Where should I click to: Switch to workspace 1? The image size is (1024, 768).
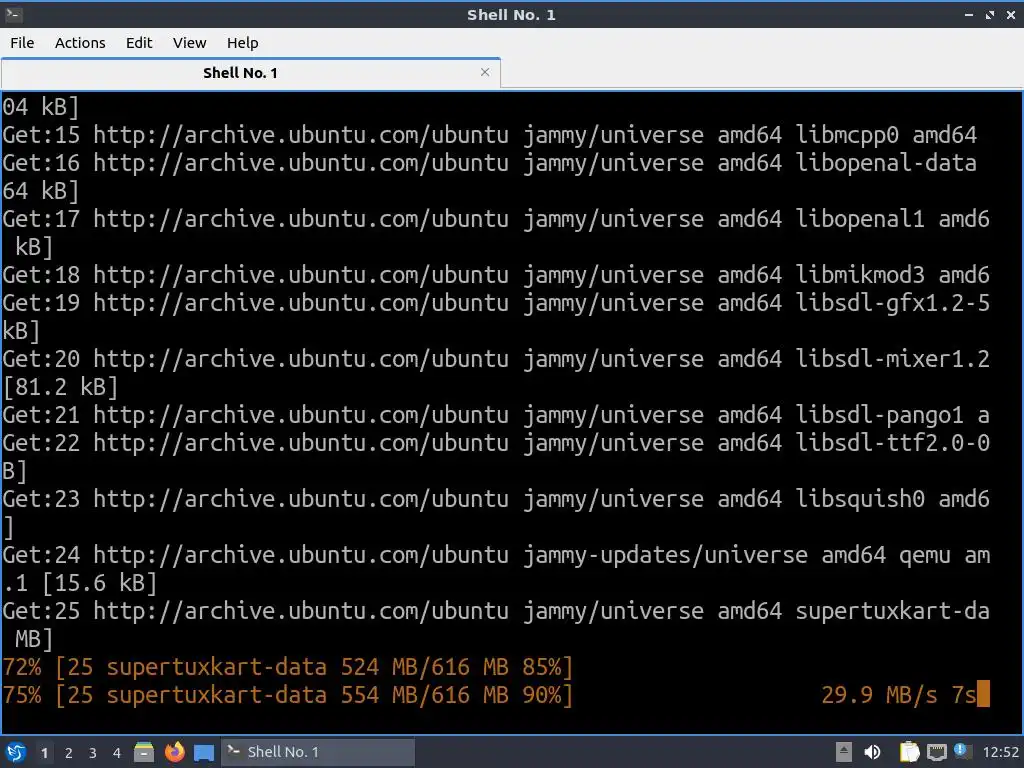[44, 753]
